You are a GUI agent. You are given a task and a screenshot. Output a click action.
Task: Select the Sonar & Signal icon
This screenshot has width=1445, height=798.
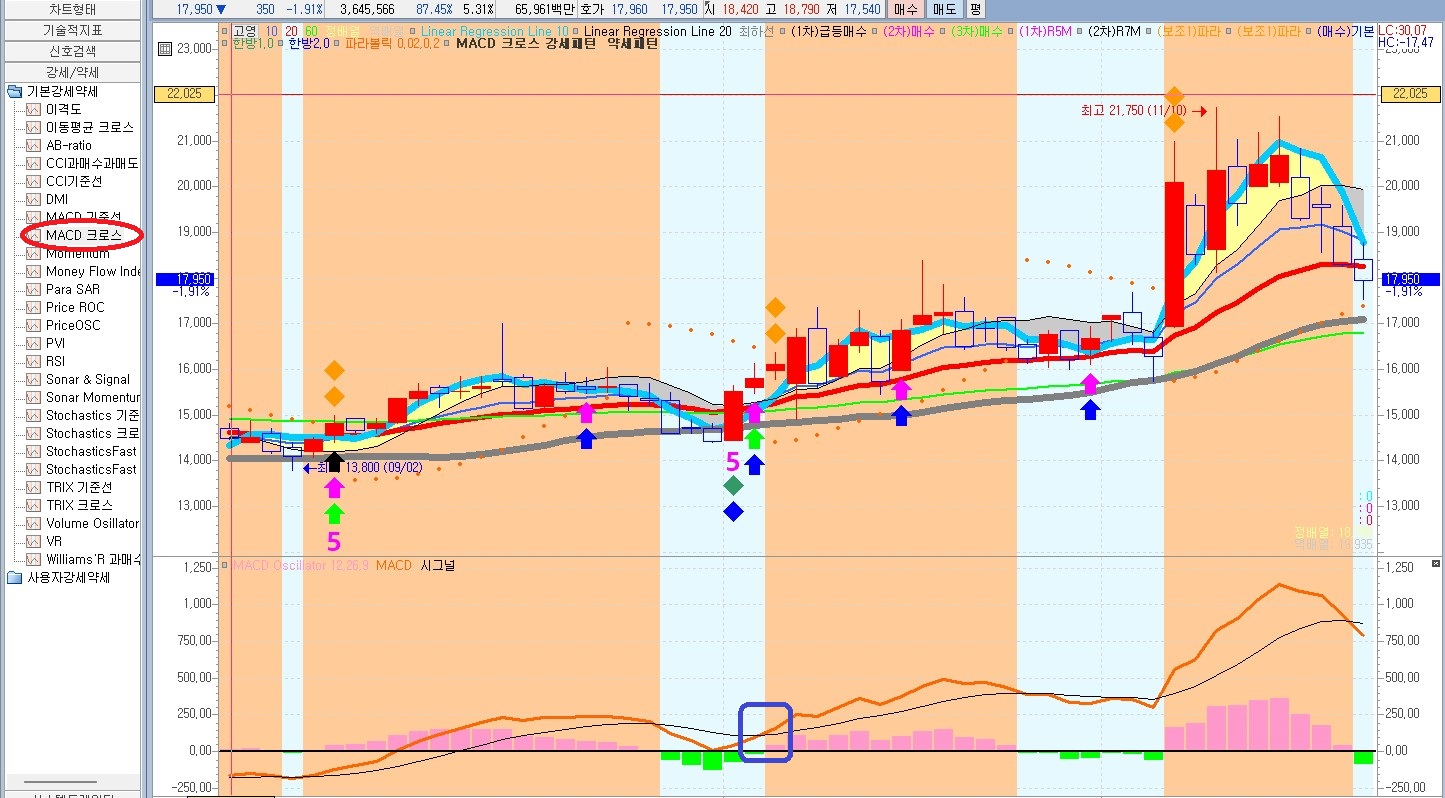coord(33,380)
